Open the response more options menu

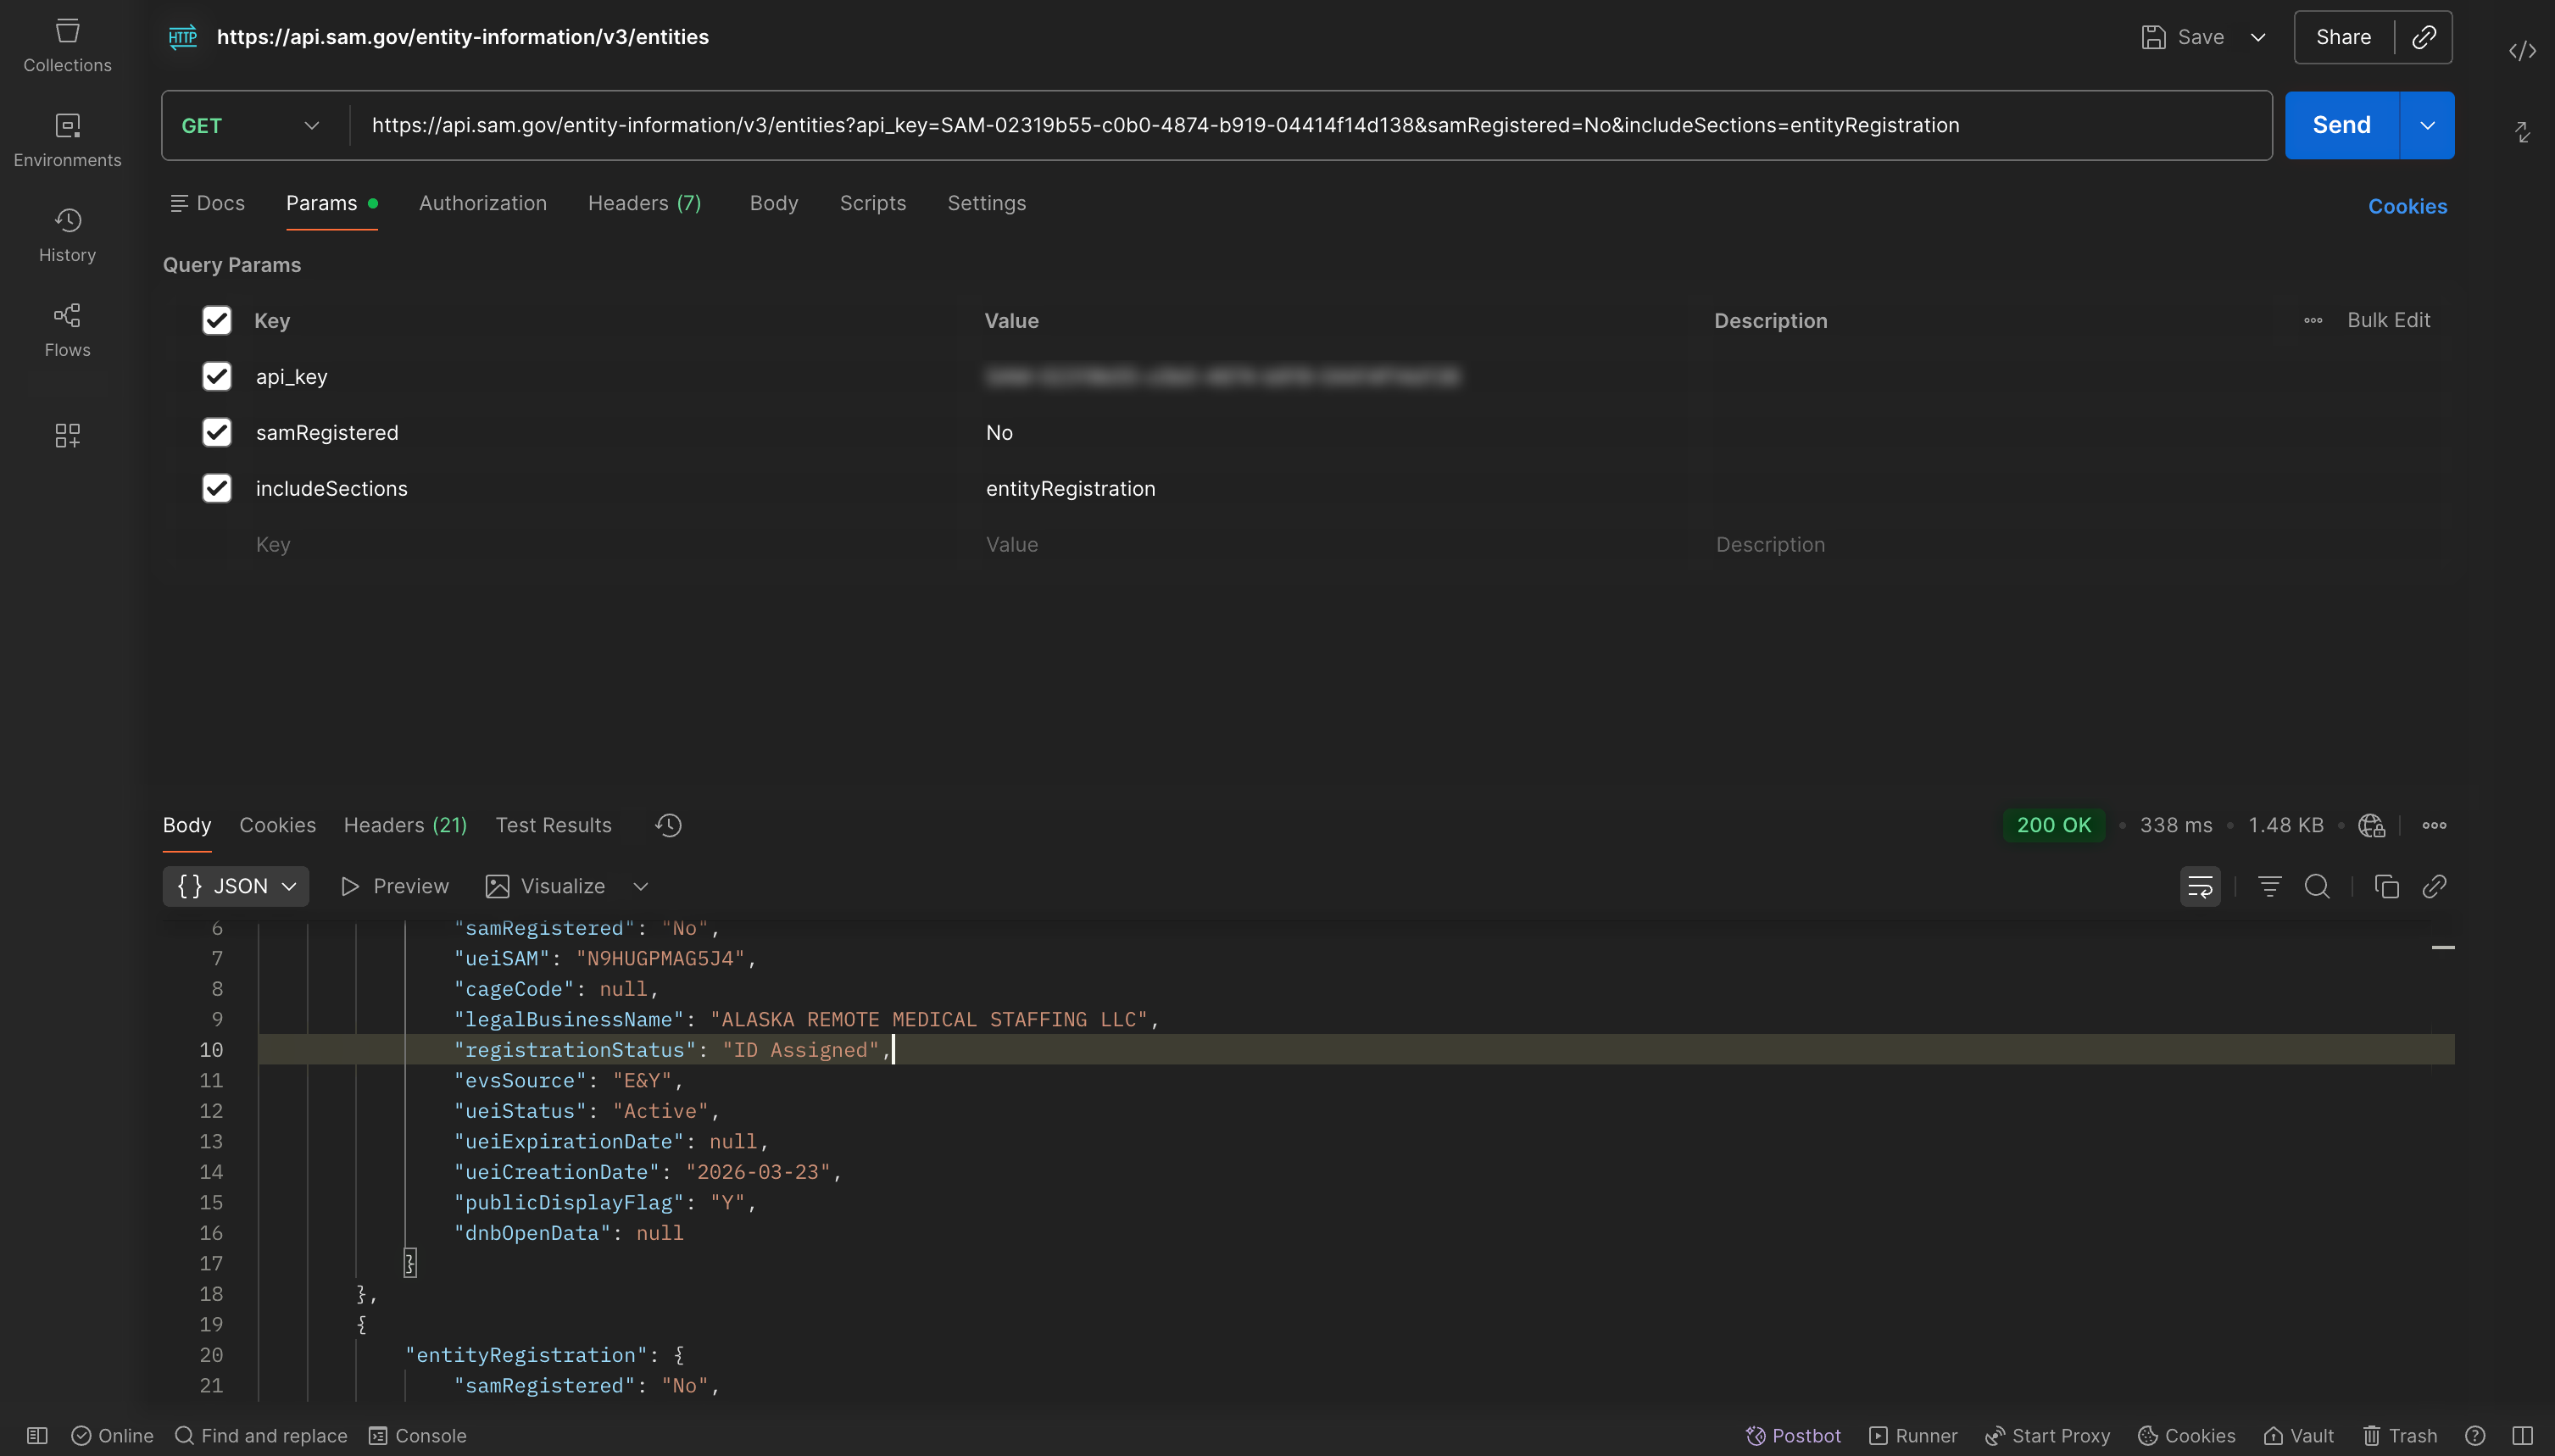[2434, 825]
